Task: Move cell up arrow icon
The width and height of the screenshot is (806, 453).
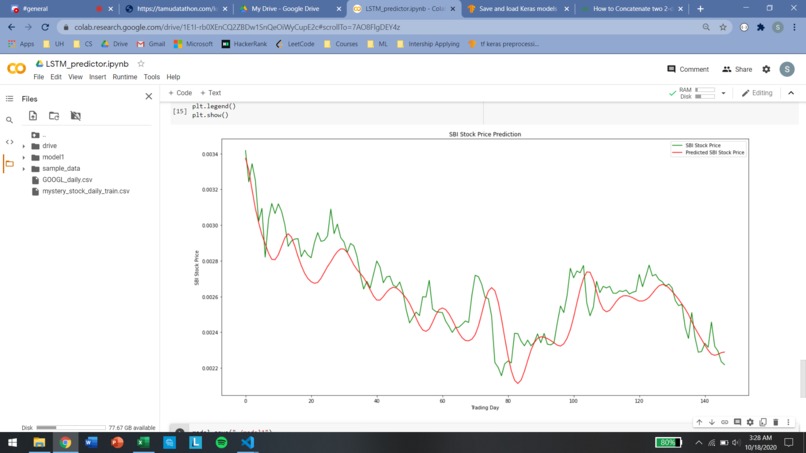Action: click(699, 422)
